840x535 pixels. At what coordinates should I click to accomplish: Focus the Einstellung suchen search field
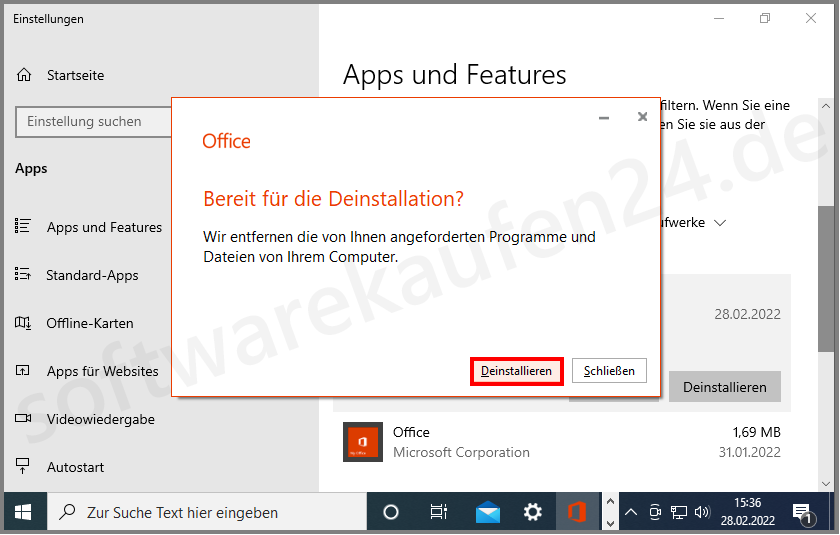pyautogui.click(x=94, y=122)
